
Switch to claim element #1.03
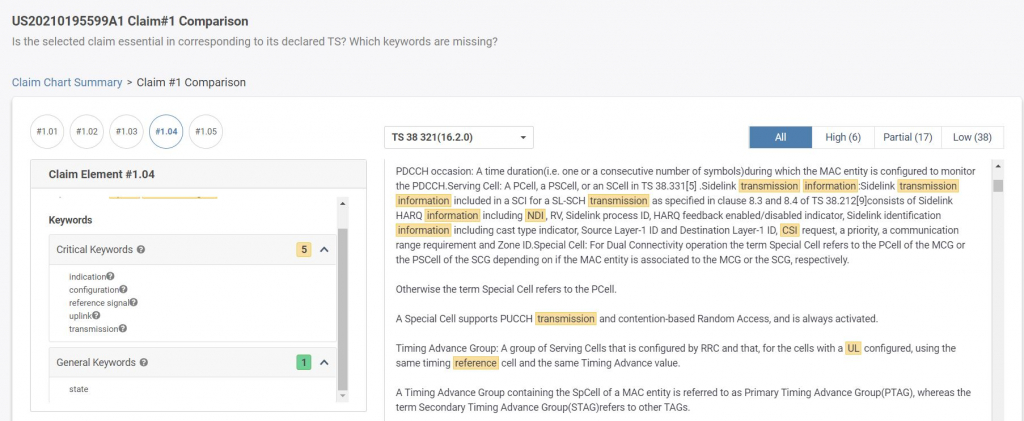click(126, 132)
